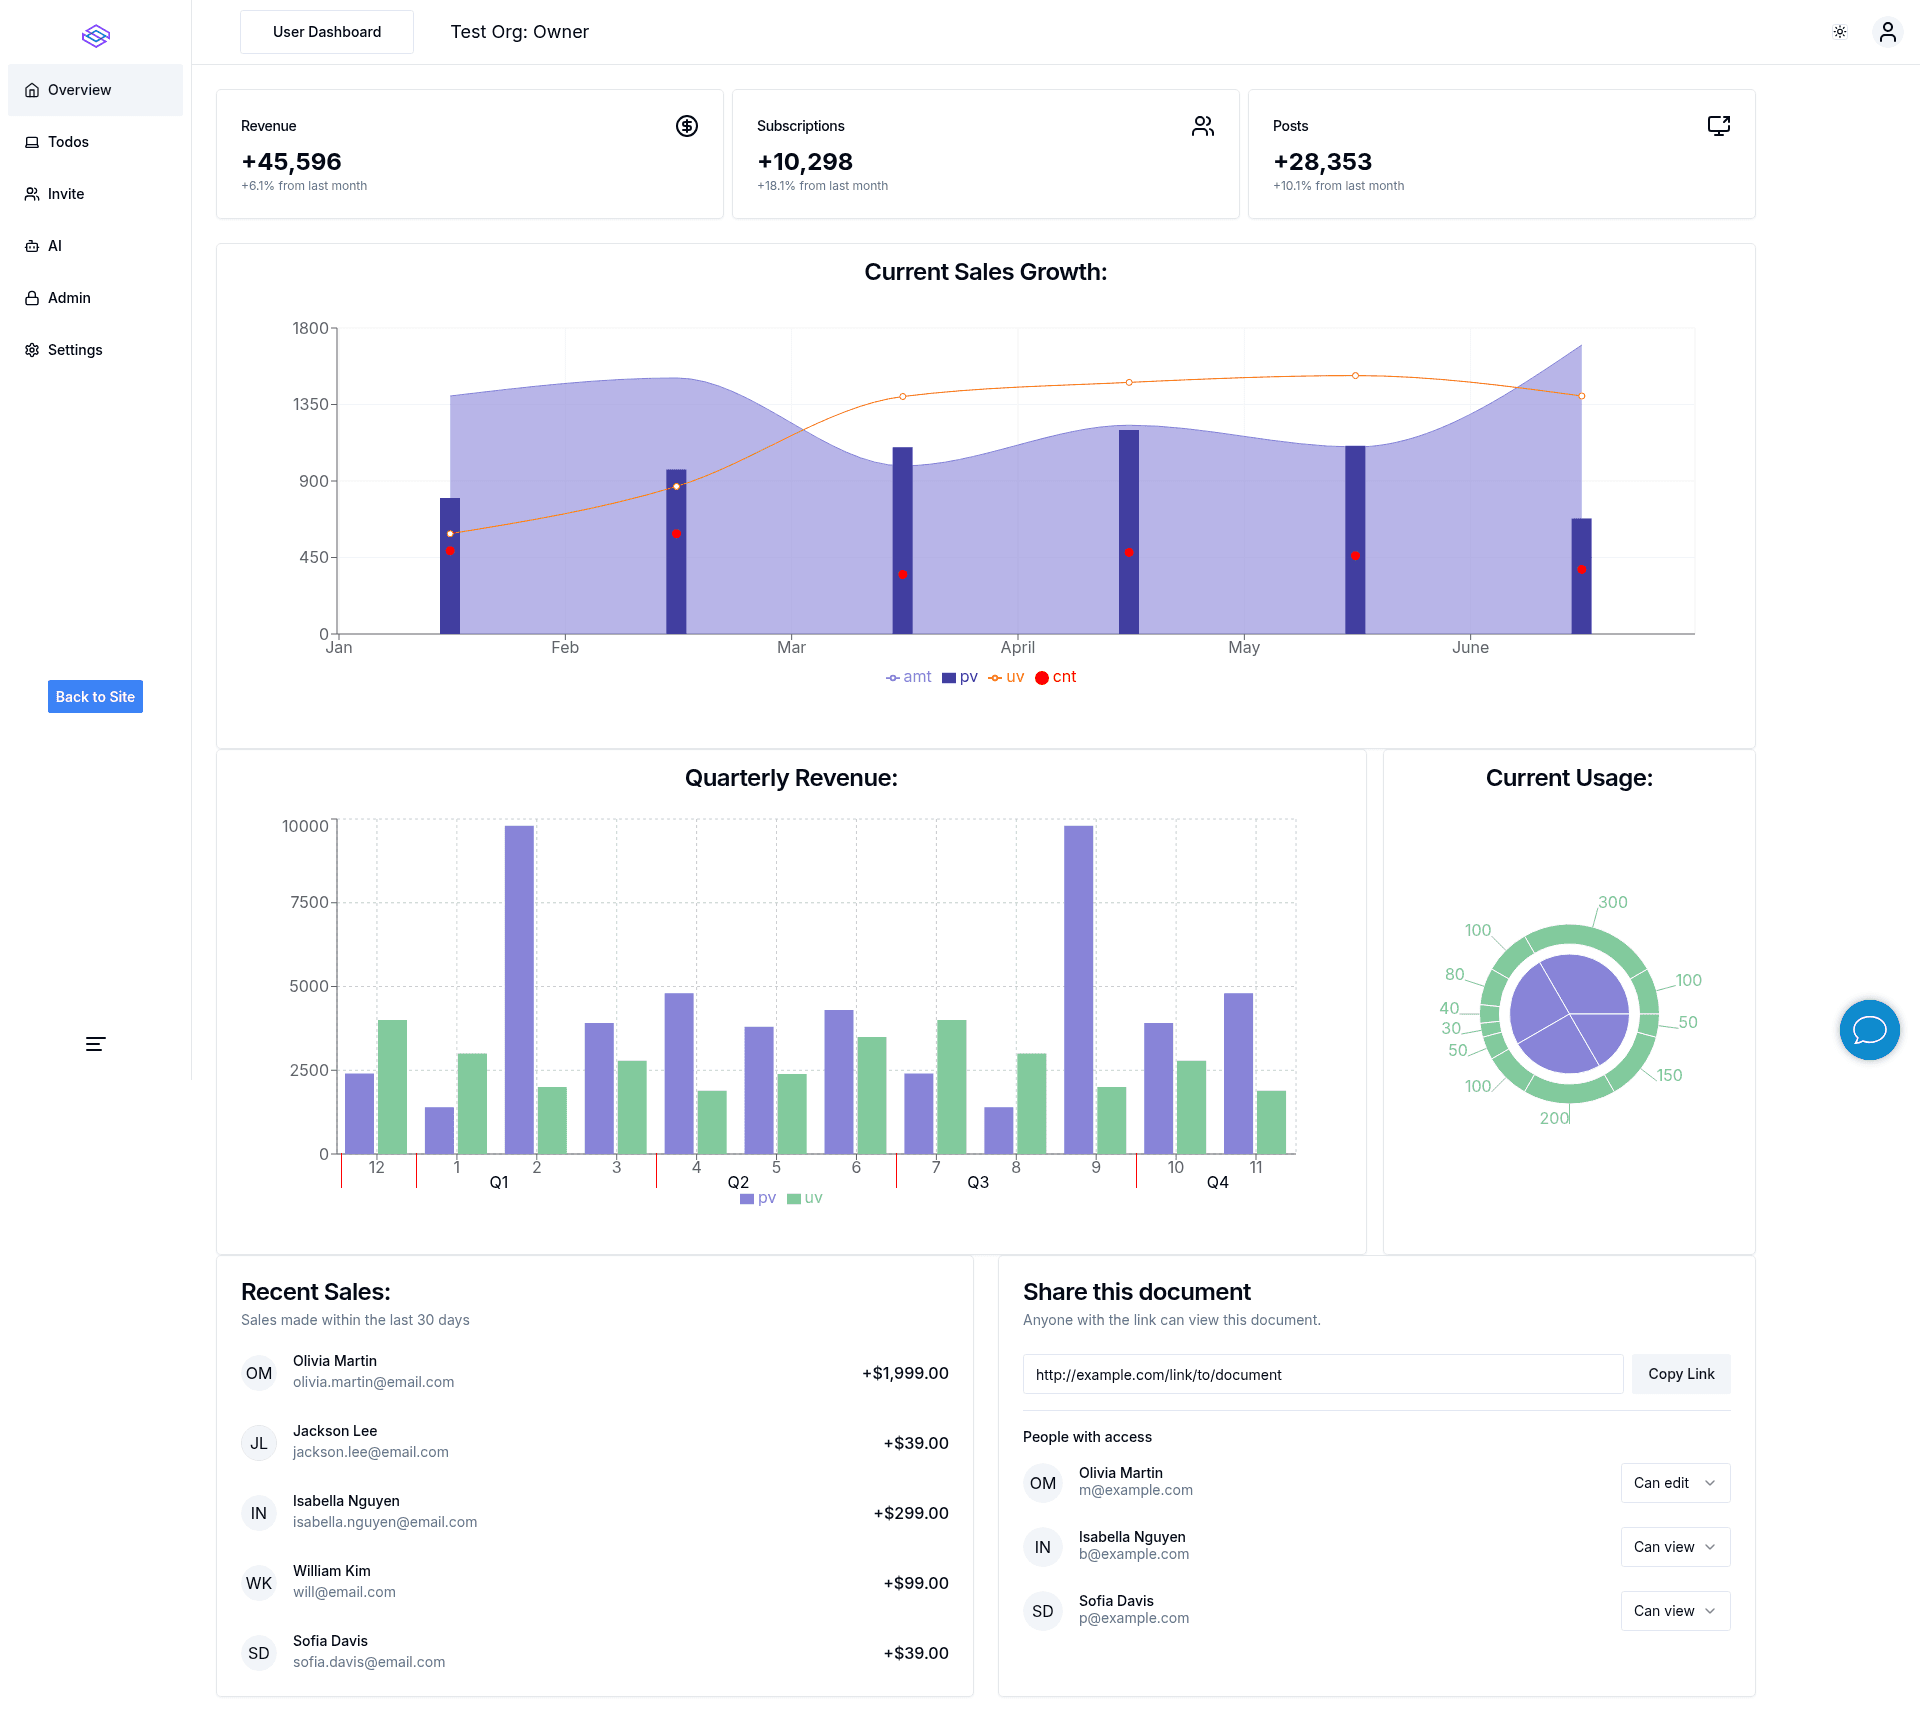
Task: Click the tall Quarterly Revenue bar at 9
Action: (1079, 990)
